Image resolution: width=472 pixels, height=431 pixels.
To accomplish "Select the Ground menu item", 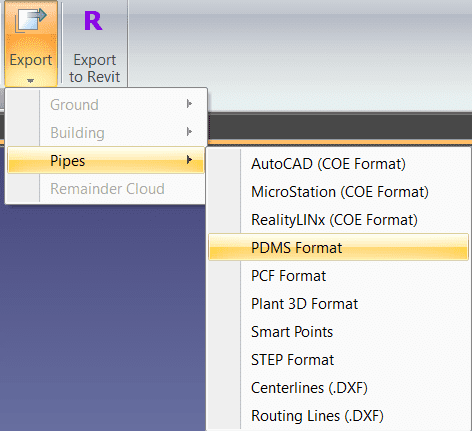I will click(106, 104).
